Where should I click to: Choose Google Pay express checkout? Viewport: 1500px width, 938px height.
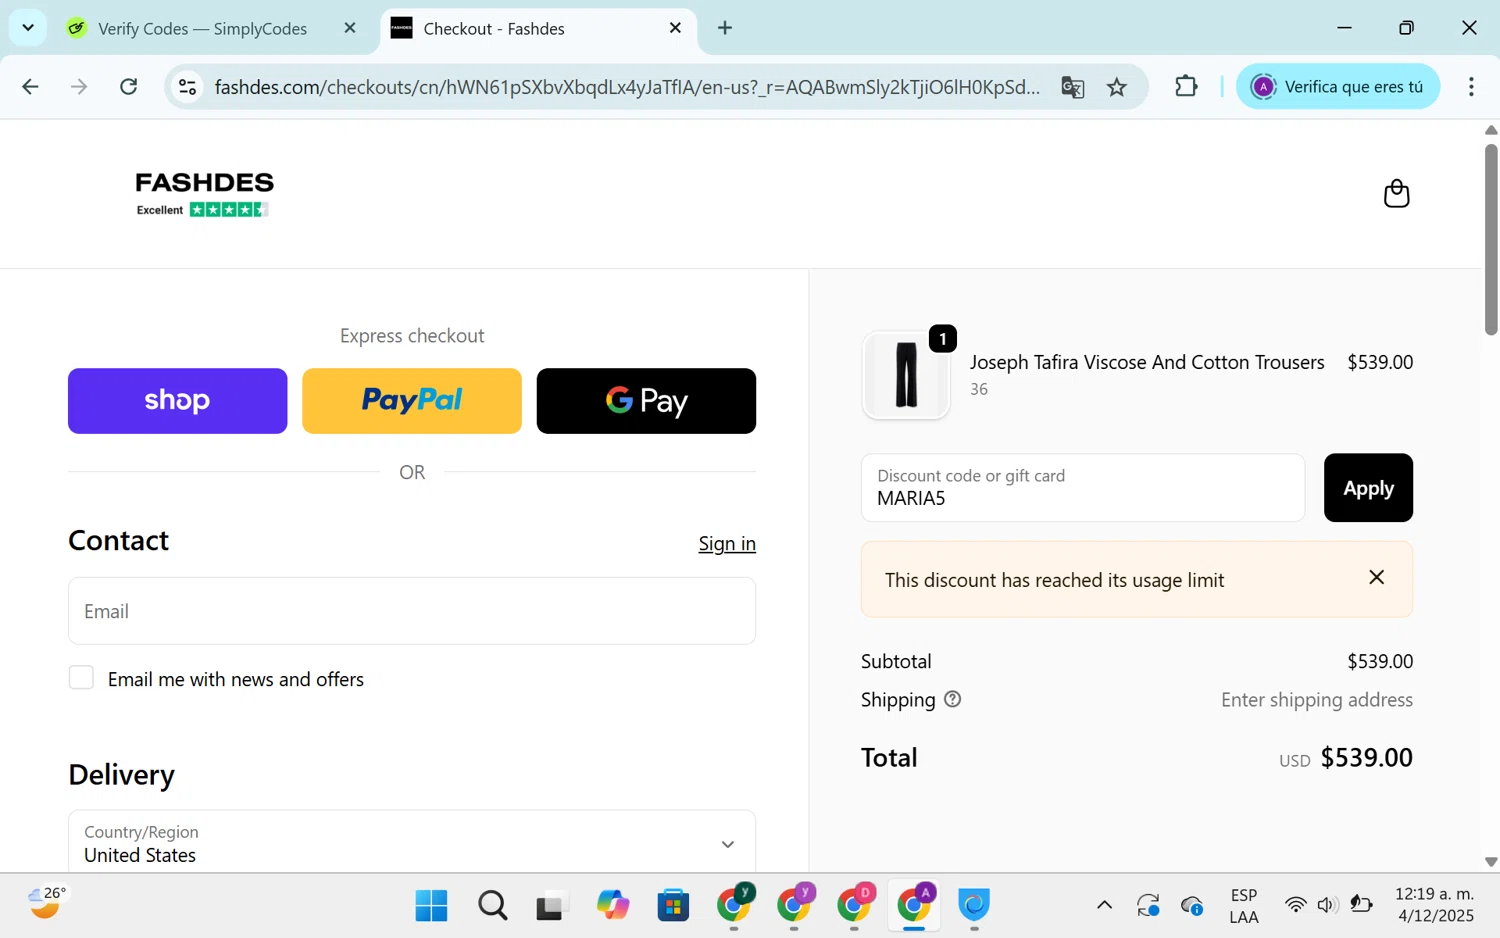tap(646, 401)
